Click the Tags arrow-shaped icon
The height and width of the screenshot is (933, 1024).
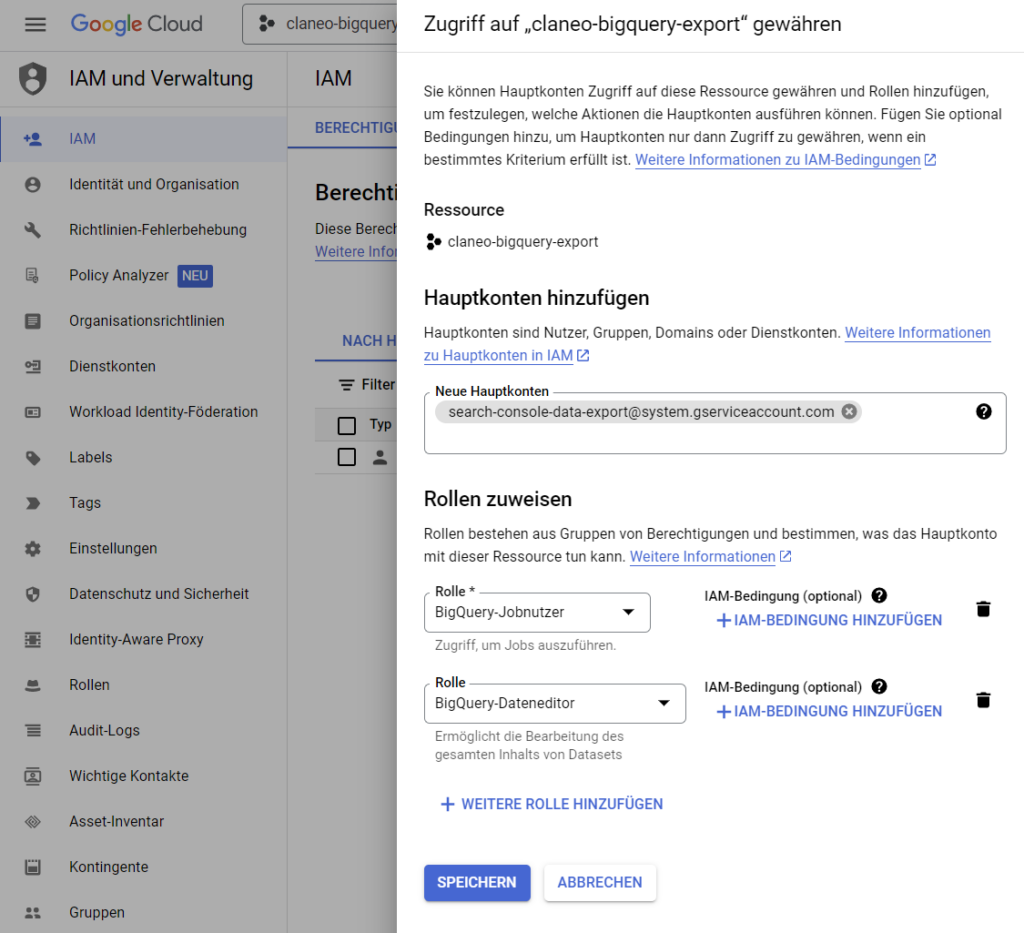[x=33, y=503]
